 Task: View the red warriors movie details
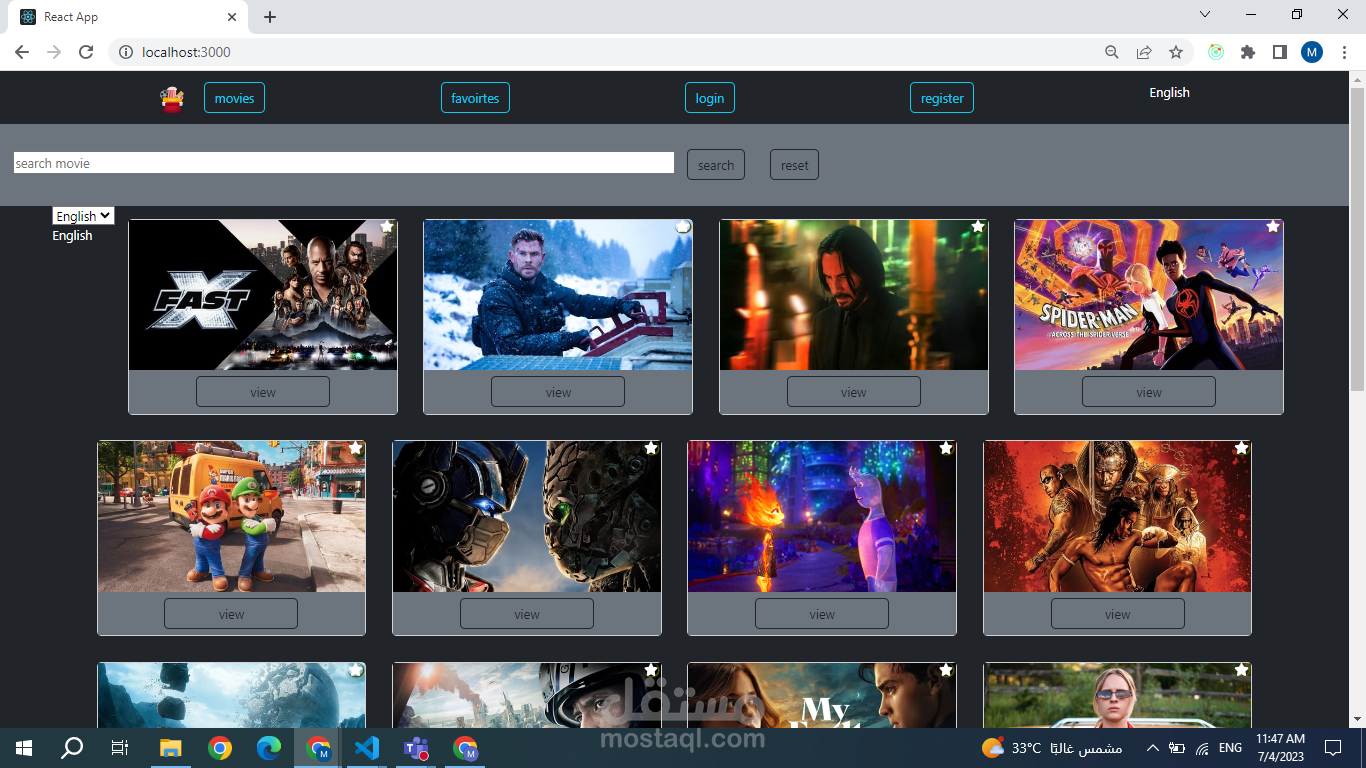[x=1118, y=614]
